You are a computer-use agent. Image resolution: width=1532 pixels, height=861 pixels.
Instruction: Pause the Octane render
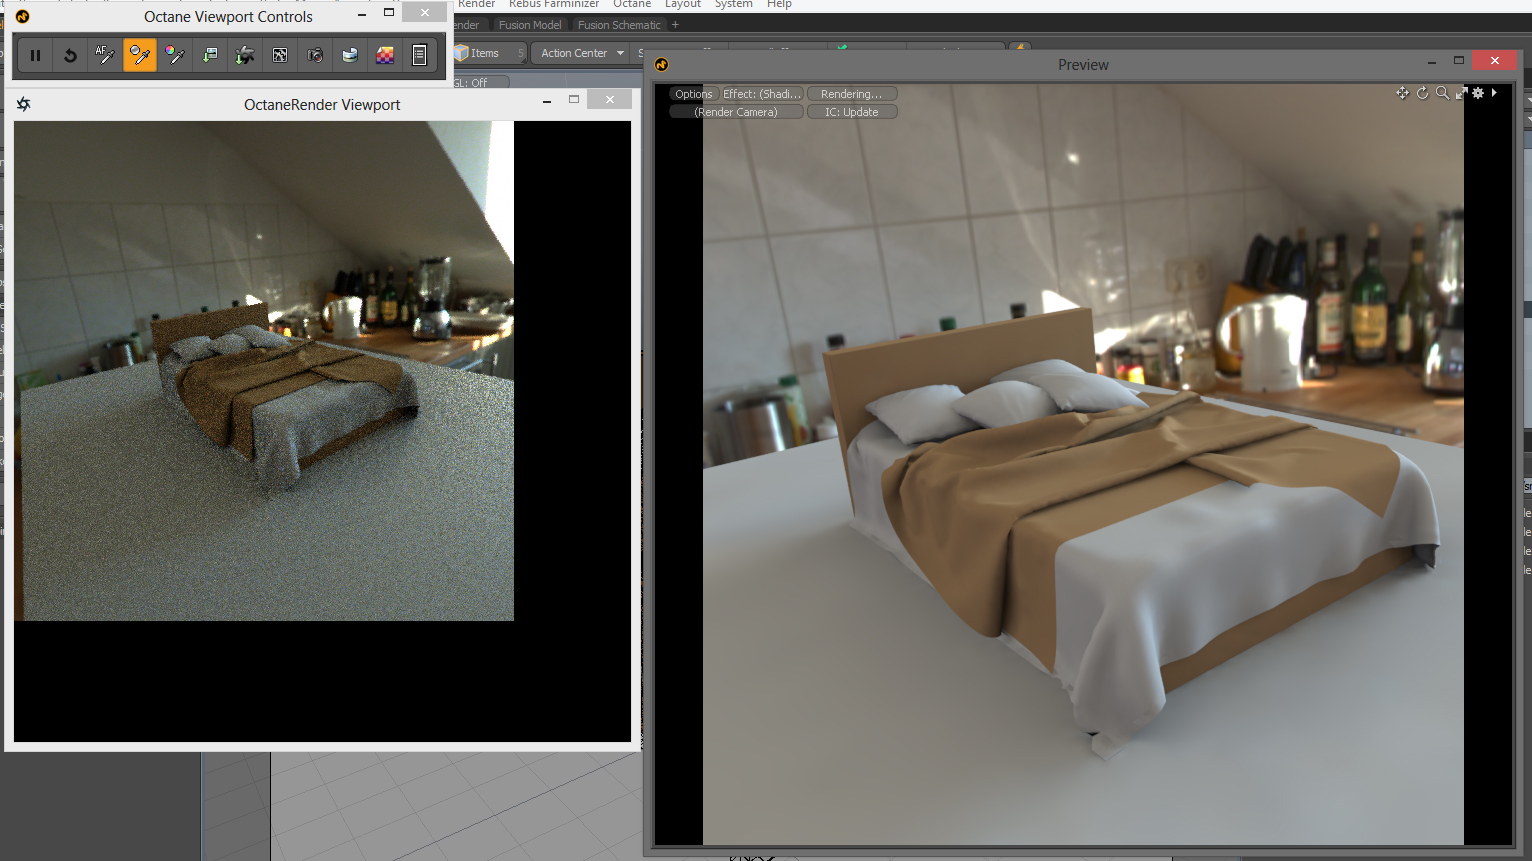pos(35,56)
